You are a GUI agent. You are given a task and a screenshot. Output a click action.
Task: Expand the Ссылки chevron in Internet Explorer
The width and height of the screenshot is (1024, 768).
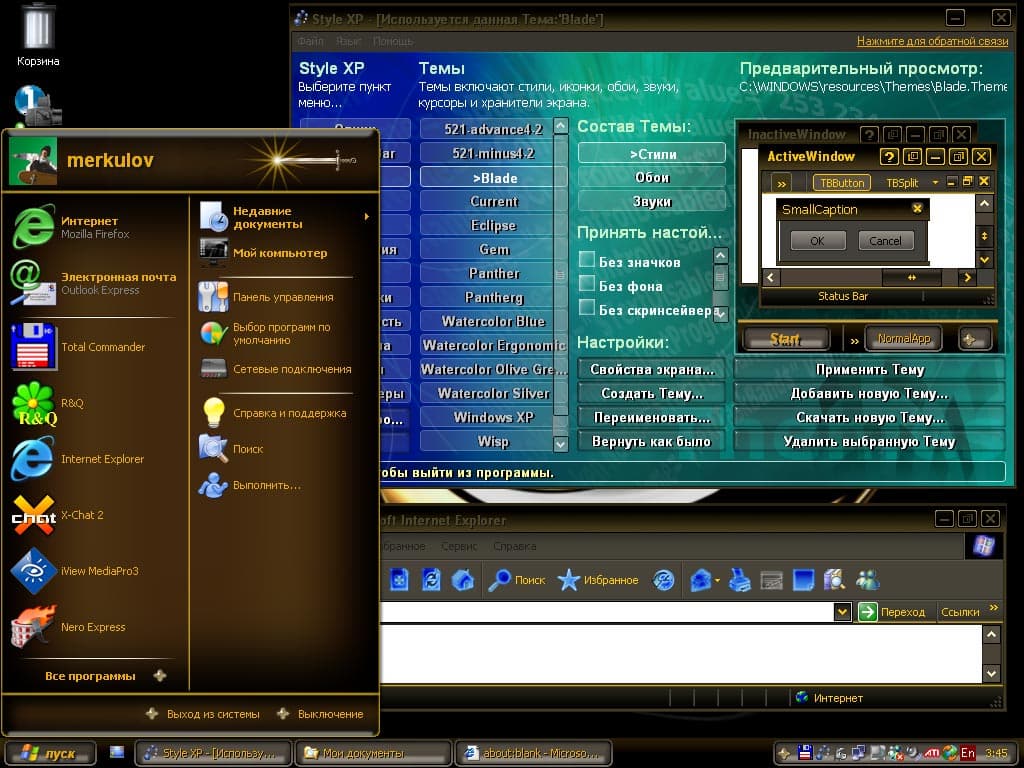993,608
